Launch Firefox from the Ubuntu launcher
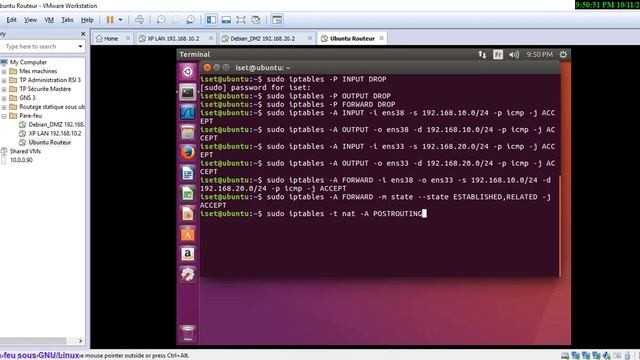Viewport: 640px width, 360px height. click(x=188, y=153)
